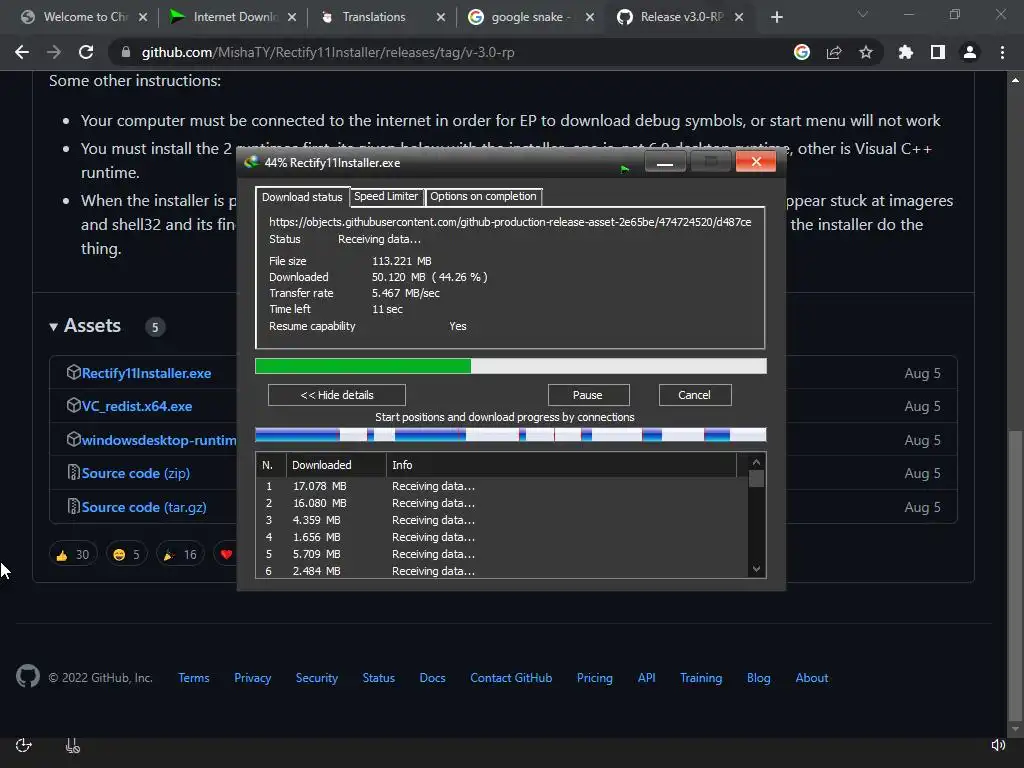Screen dimensions: 1024x768
Task: Pause the Rectify11Installer download
Action: [x=588, y=395]
